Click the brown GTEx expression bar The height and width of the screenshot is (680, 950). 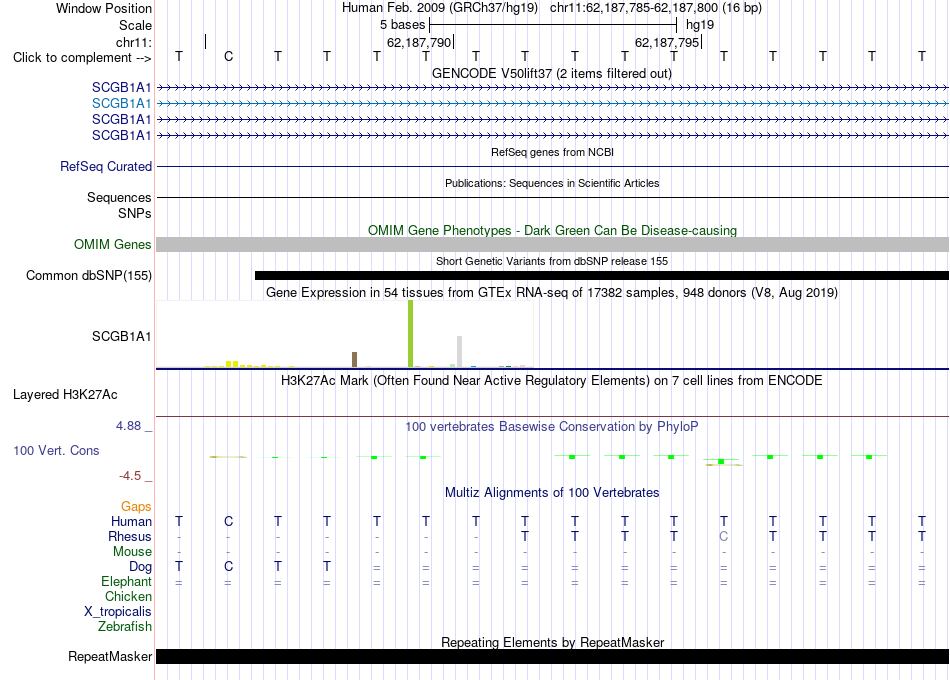coord(354,359)
